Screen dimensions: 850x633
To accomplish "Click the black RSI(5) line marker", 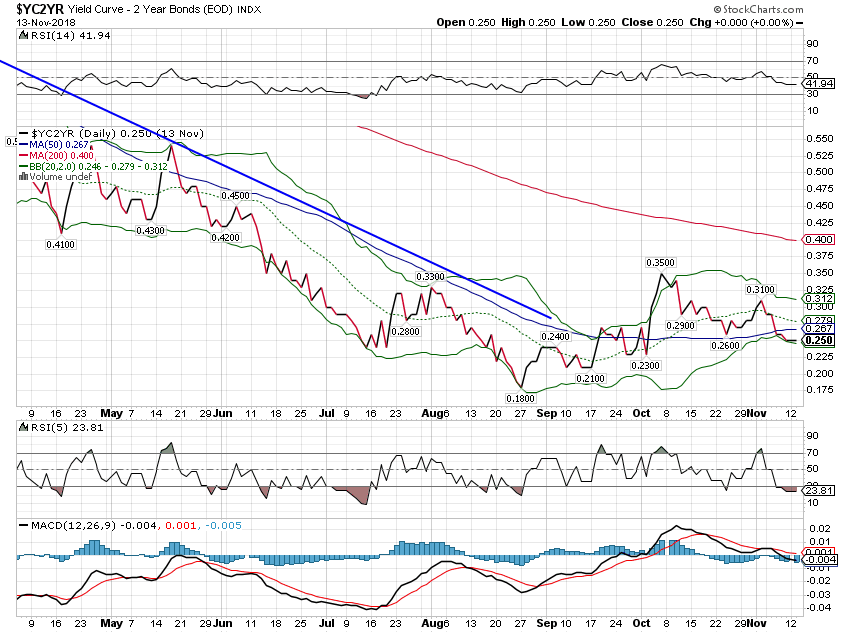I will pos(24,426).
